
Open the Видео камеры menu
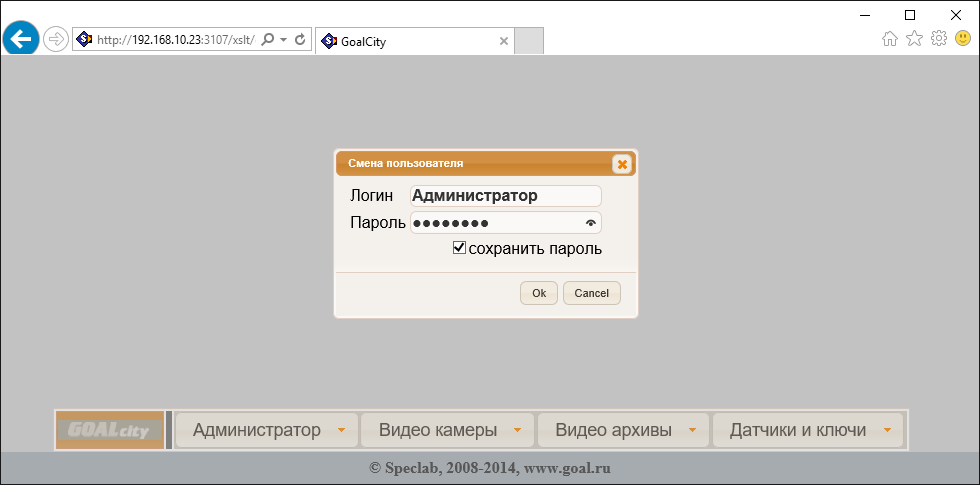pyautogui.click(x=448, y=430)
